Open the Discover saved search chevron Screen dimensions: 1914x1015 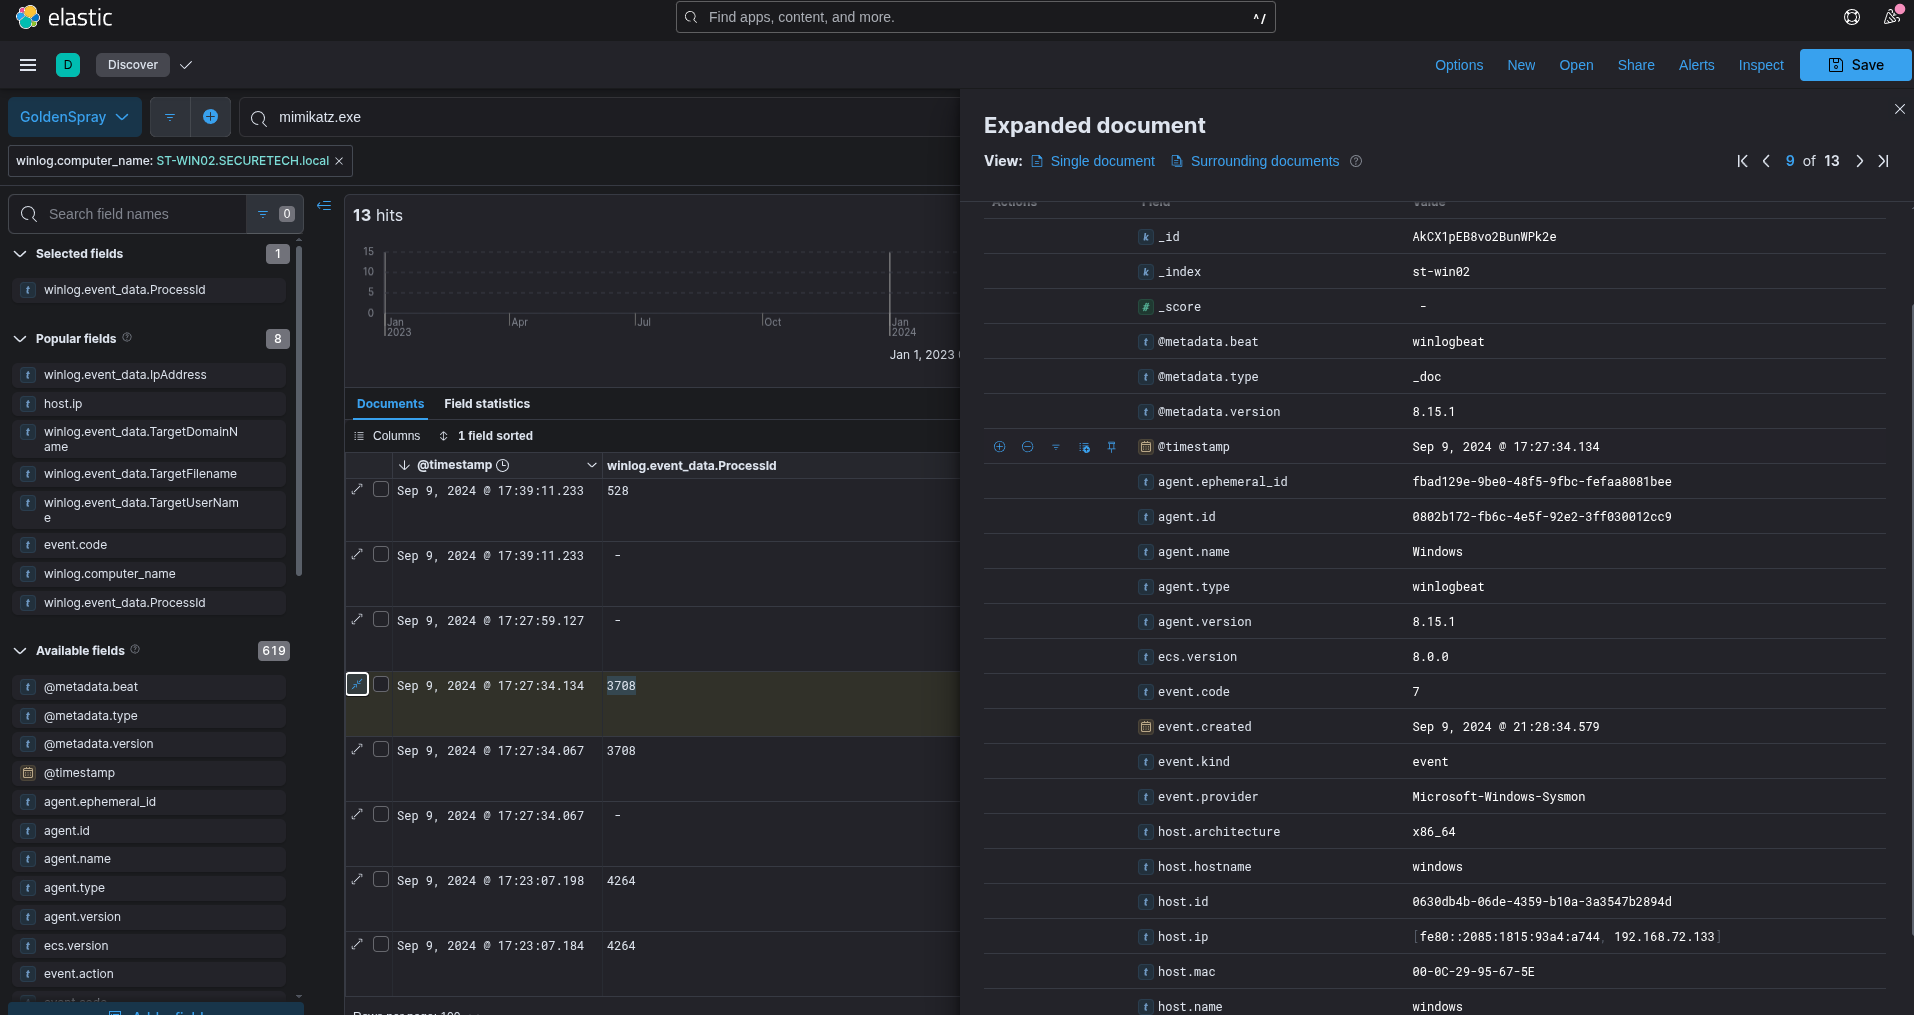pyautogui.click(x=186, y=65)
